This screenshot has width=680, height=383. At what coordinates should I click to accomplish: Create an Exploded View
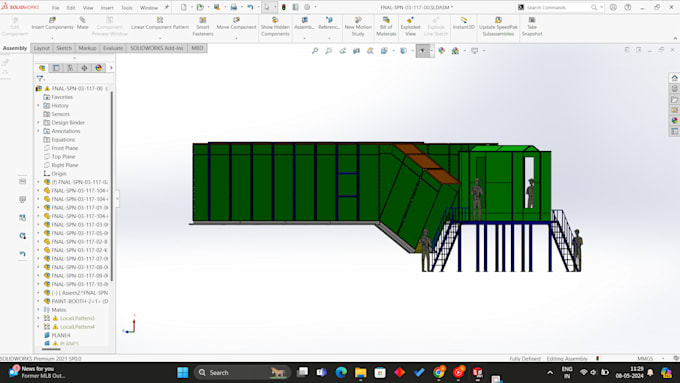(x=410, y=26)
